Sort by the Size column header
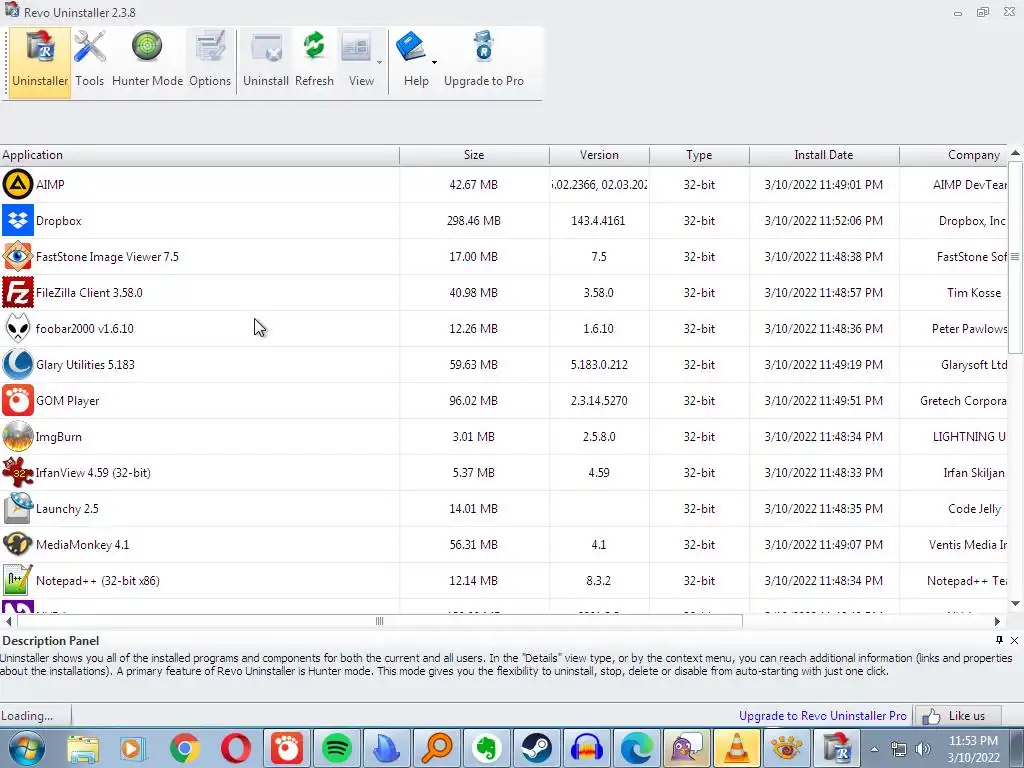Screen dimensions: 1024x768 474,155
